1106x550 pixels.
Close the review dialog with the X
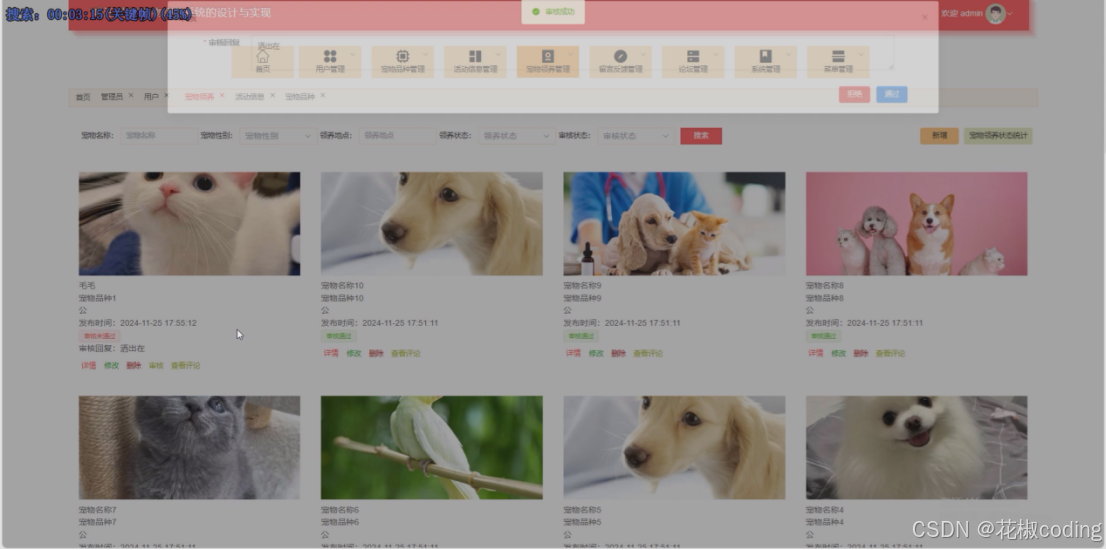(925, 17)
